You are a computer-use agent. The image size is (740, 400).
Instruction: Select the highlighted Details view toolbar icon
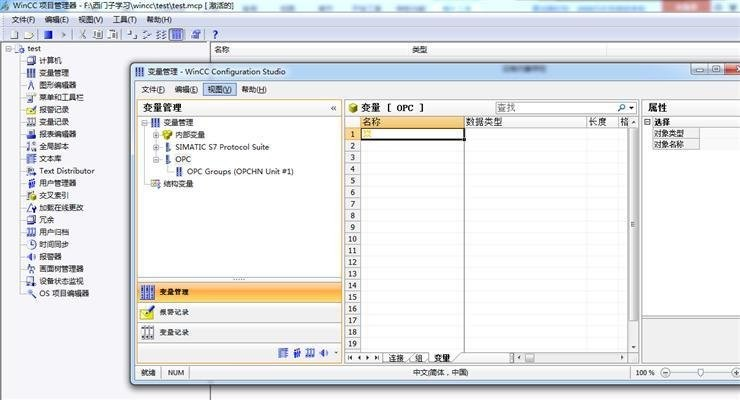coord(177,34)
